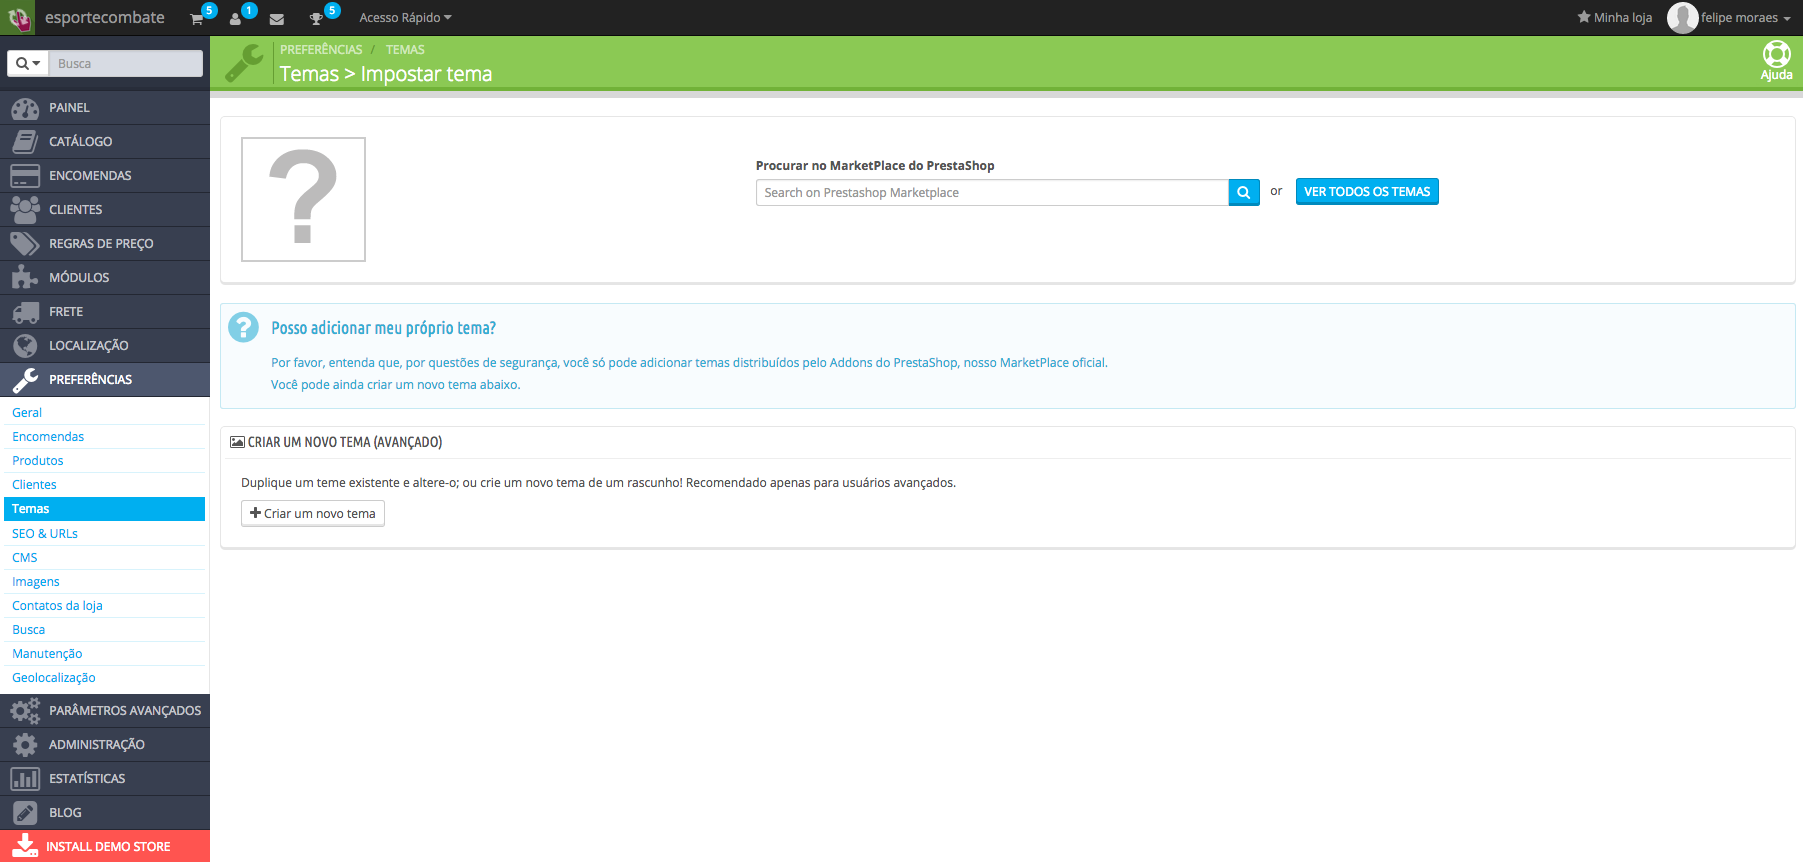Open the MÓDULOS menu label
This screenshot has width=1803, height=862.
(79, 278)
